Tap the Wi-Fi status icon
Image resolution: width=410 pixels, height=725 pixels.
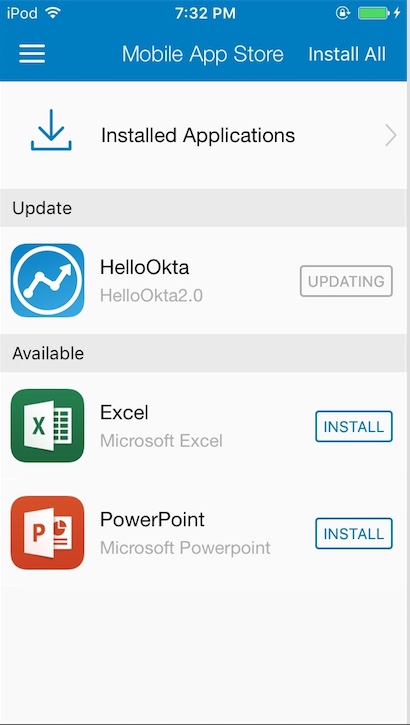pos(54,13)
